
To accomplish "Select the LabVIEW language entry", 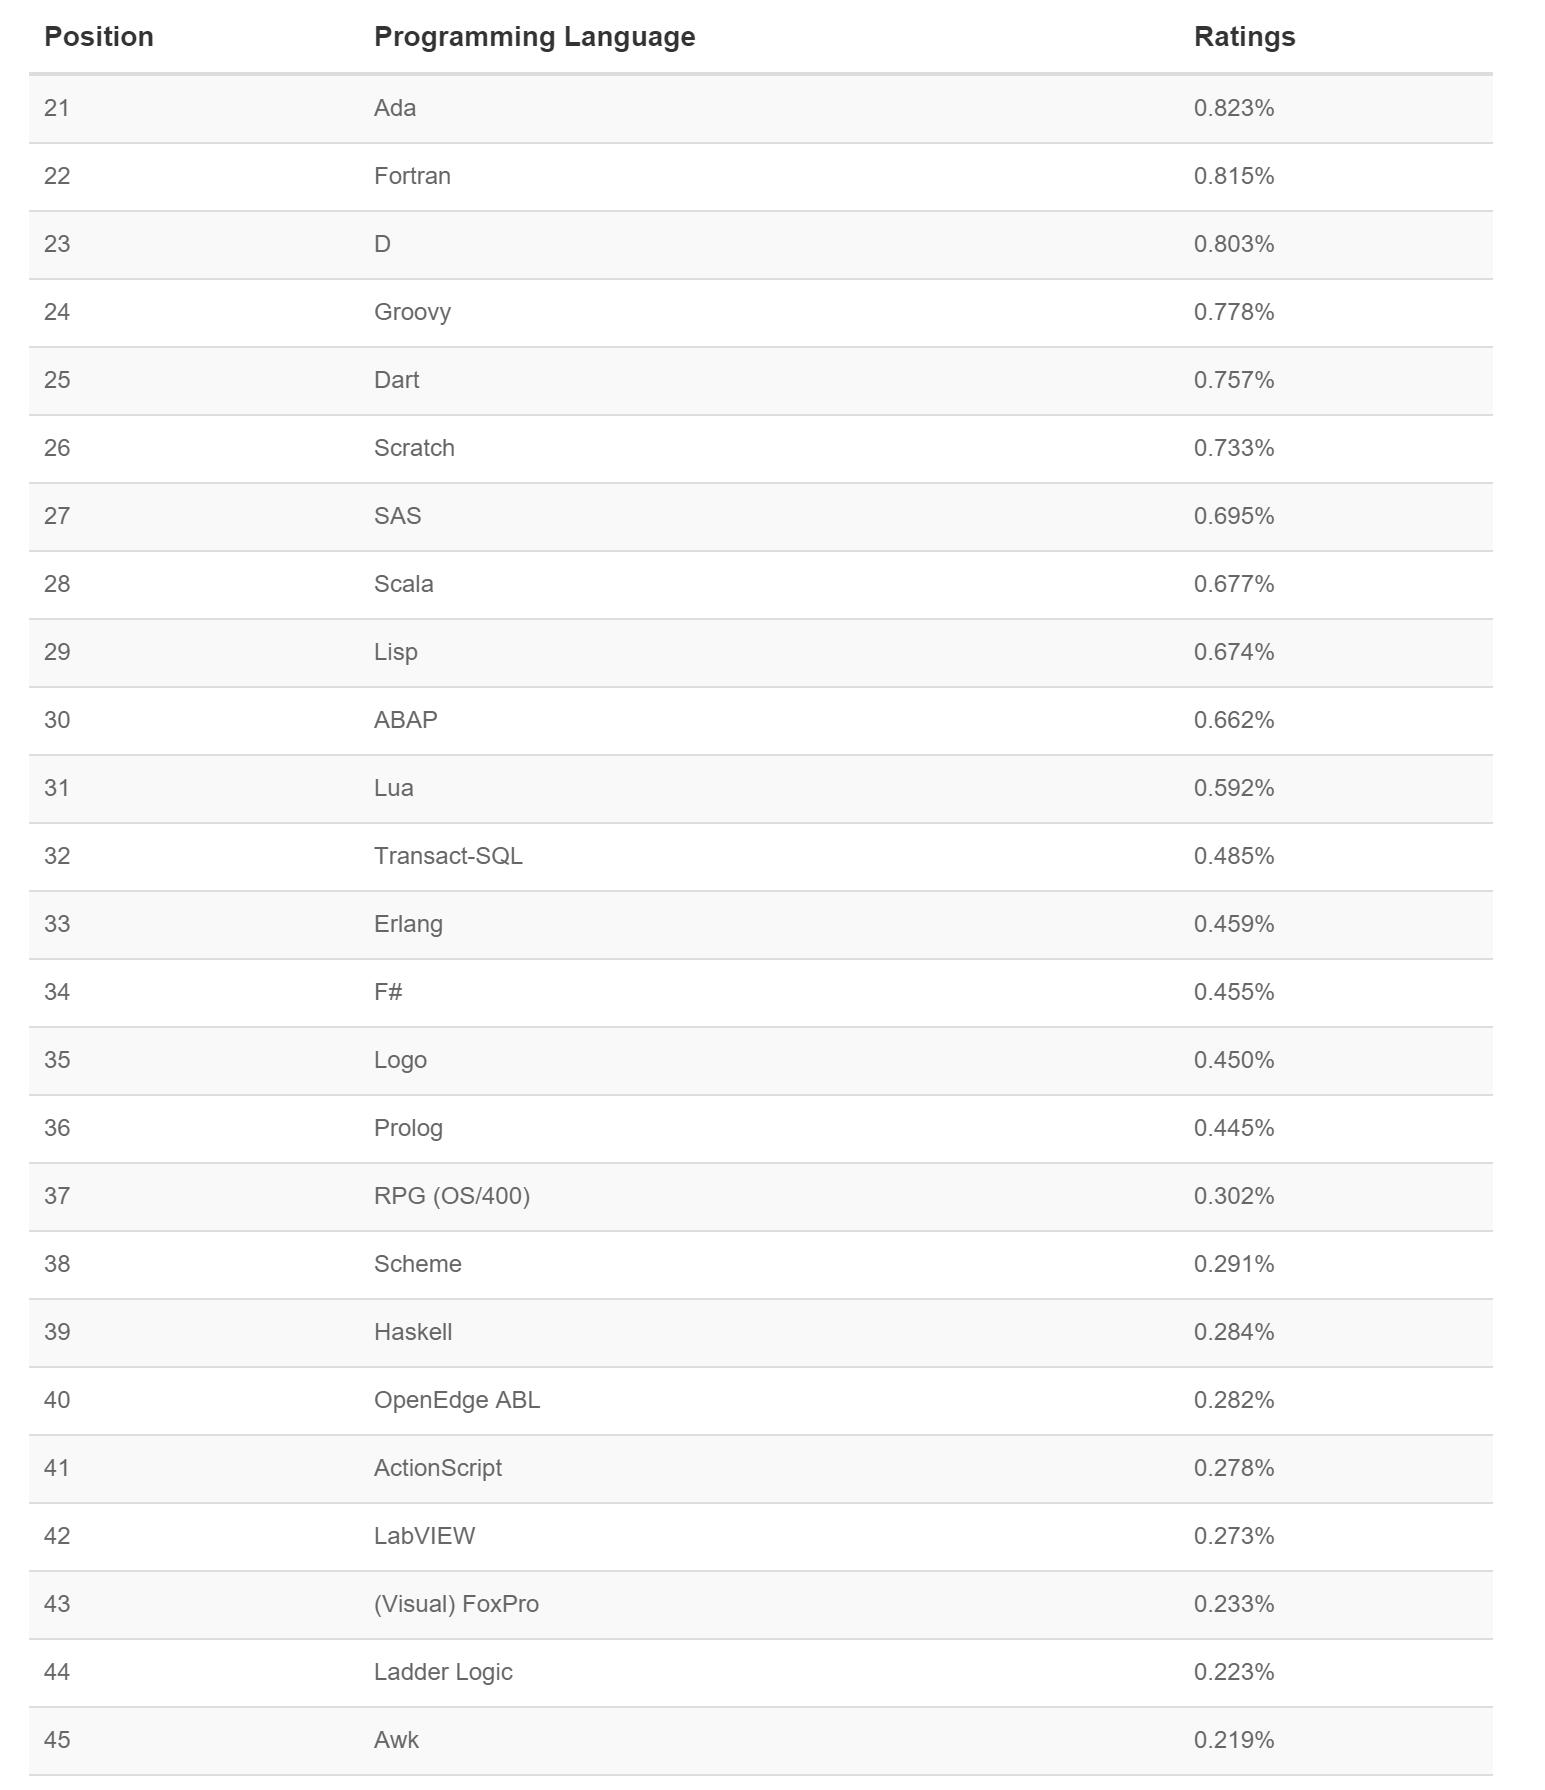I will click(x=424, y=1536).
